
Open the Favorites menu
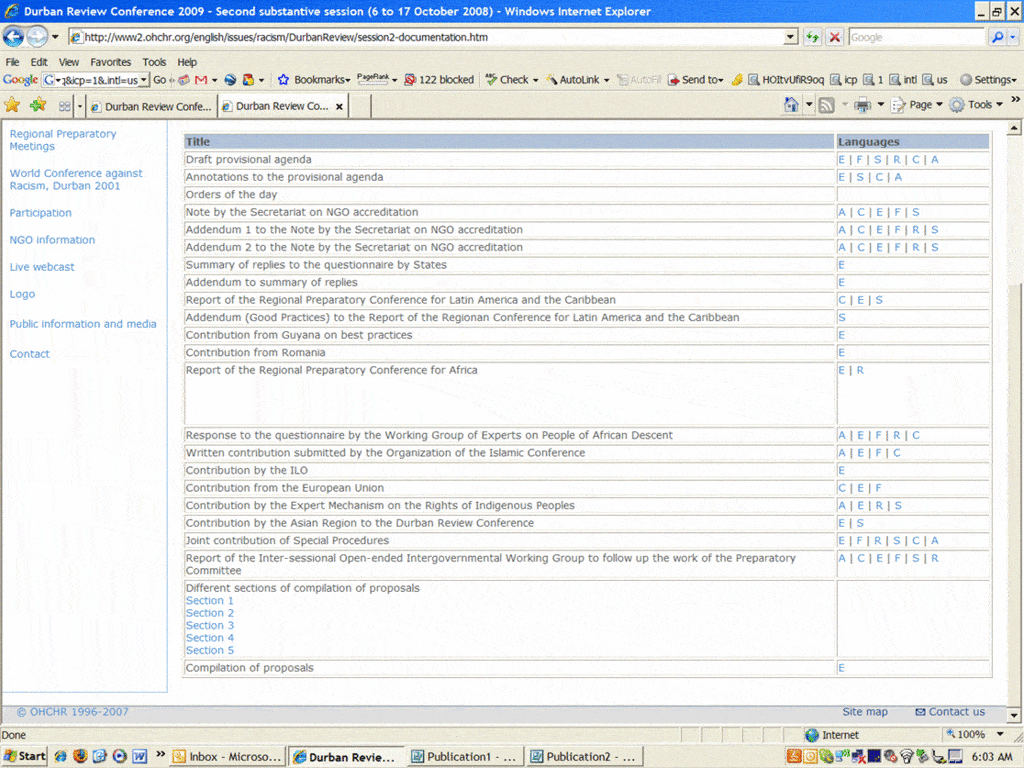pos(110,62)
